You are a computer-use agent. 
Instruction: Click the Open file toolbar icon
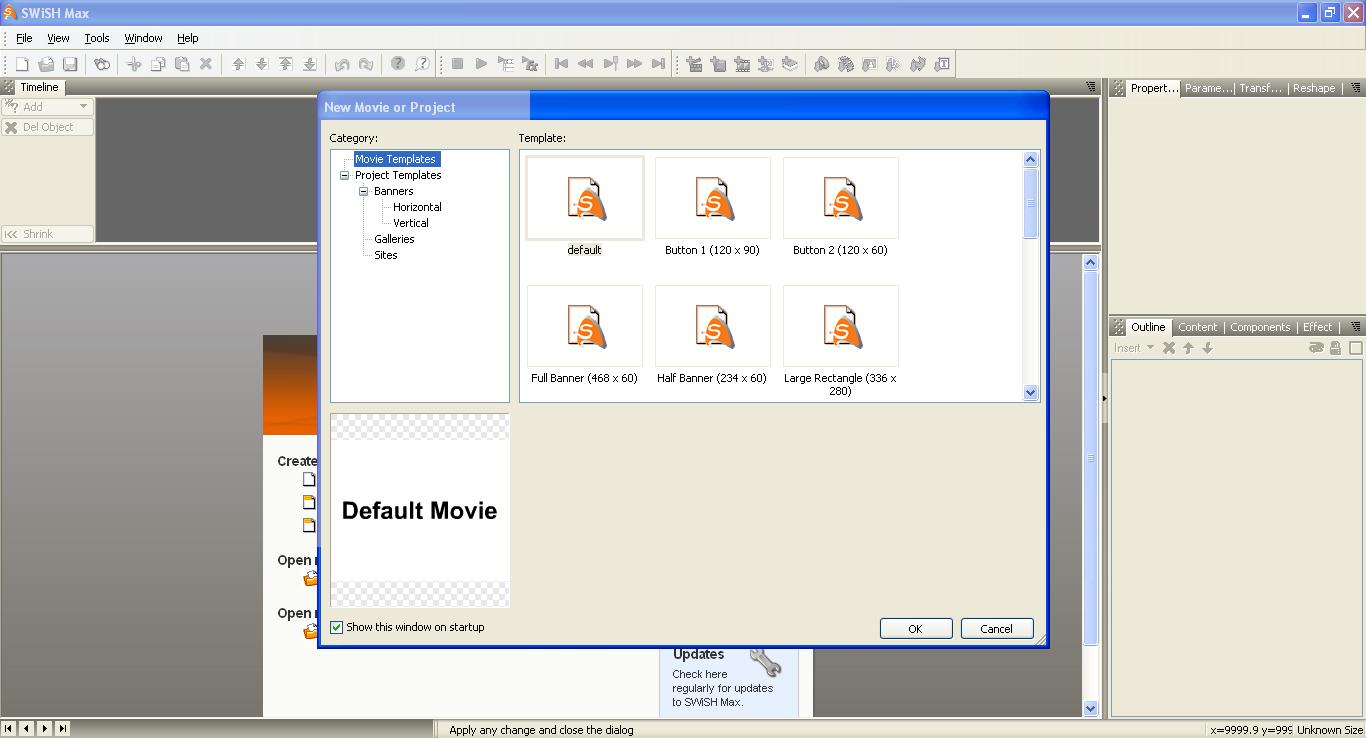46,64
